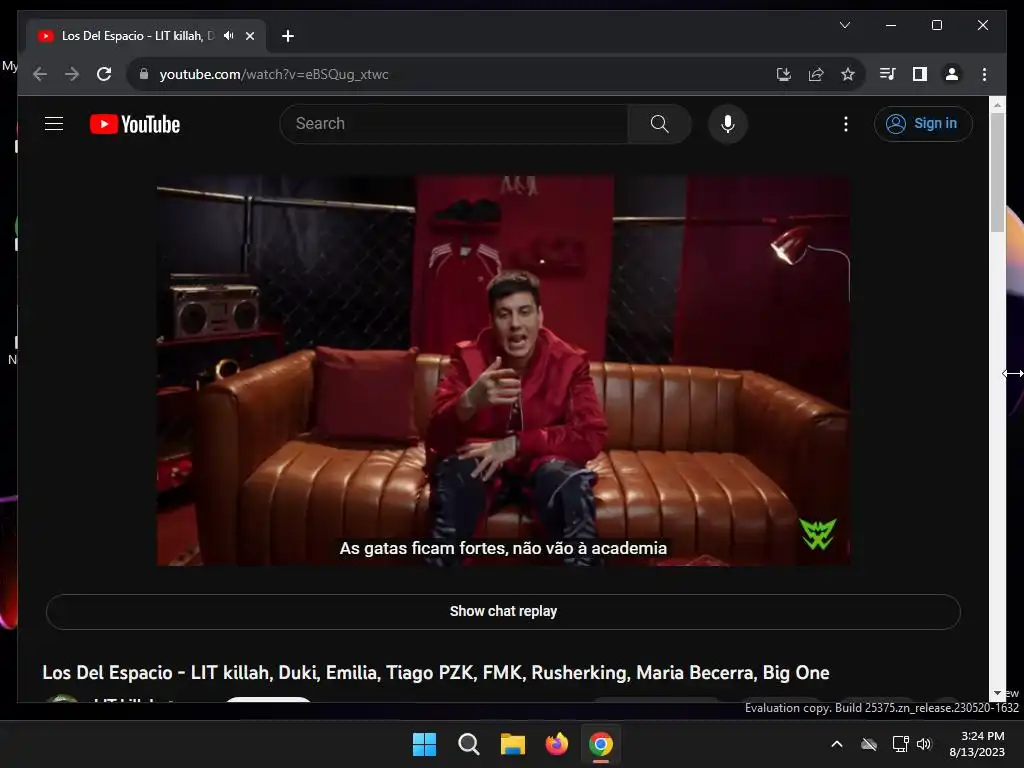Click the video player to pause playback
Image resolution: width=1024 pixels, height=768 pixels.
point(503,370)
